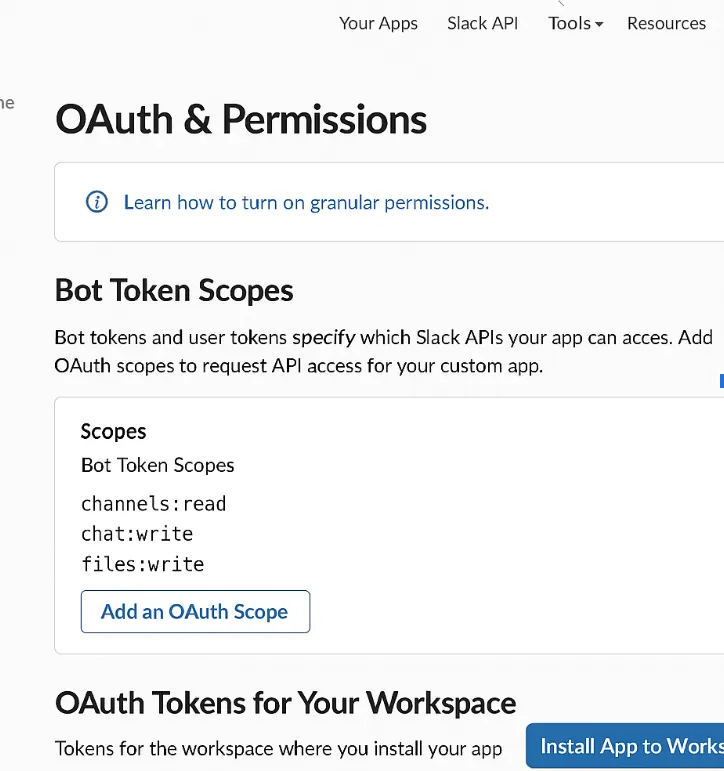Click the OAuth & Permissions page title

pos(241,119)
